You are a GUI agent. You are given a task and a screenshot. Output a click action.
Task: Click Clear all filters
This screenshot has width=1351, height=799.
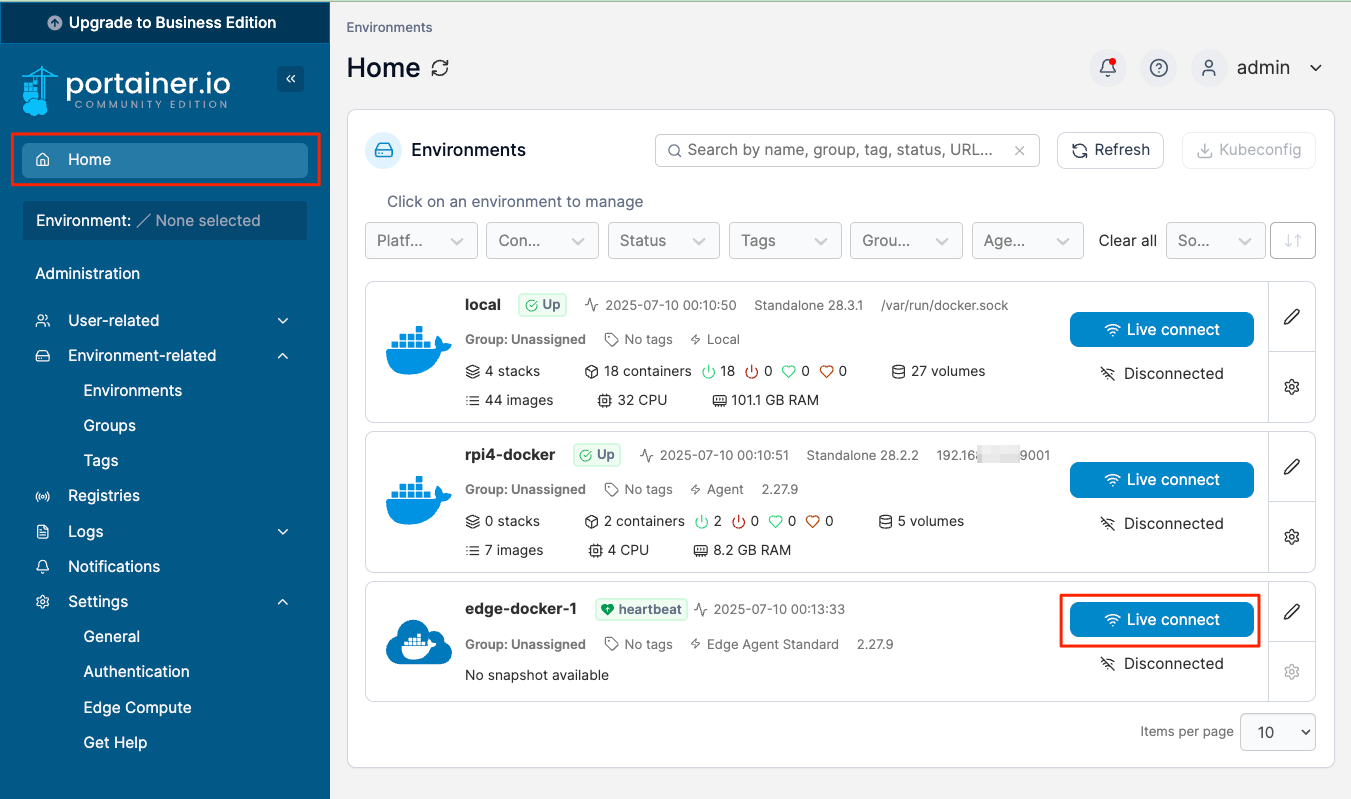[x=1128, y=241]
